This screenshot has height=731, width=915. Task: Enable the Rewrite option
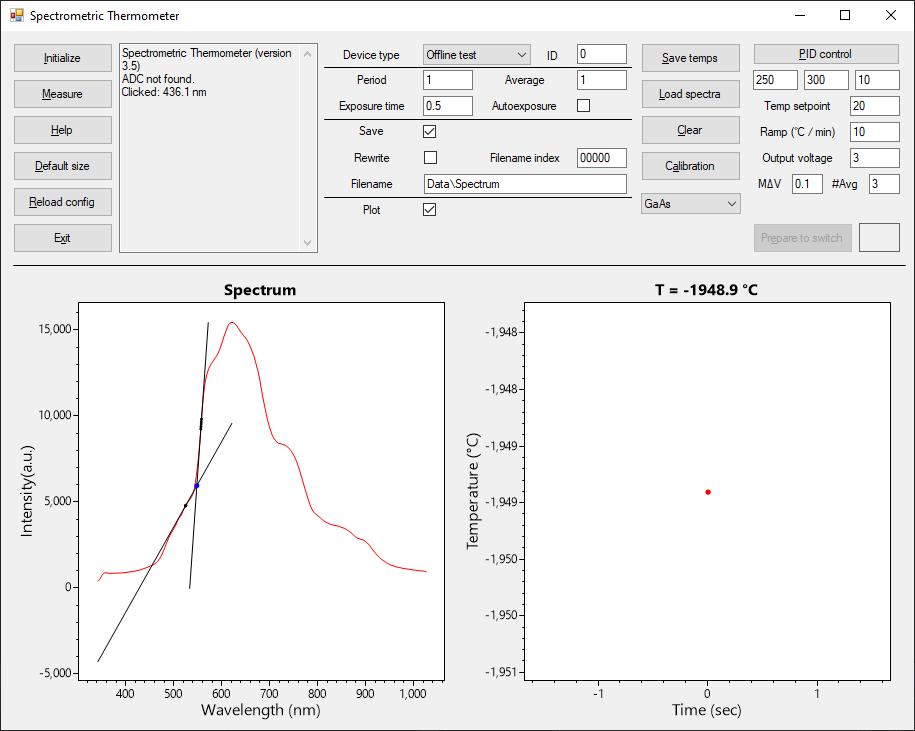click(429, 156)
